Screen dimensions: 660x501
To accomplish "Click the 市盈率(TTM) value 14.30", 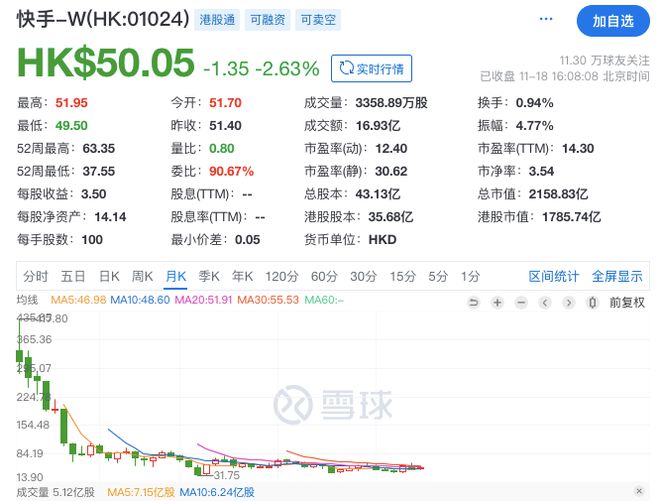I will click(578, 148).
